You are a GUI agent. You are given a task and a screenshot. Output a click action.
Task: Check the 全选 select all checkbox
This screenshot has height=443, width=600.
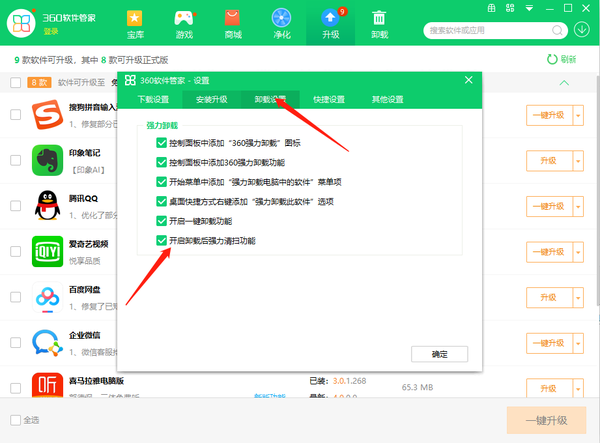[15, 420]
